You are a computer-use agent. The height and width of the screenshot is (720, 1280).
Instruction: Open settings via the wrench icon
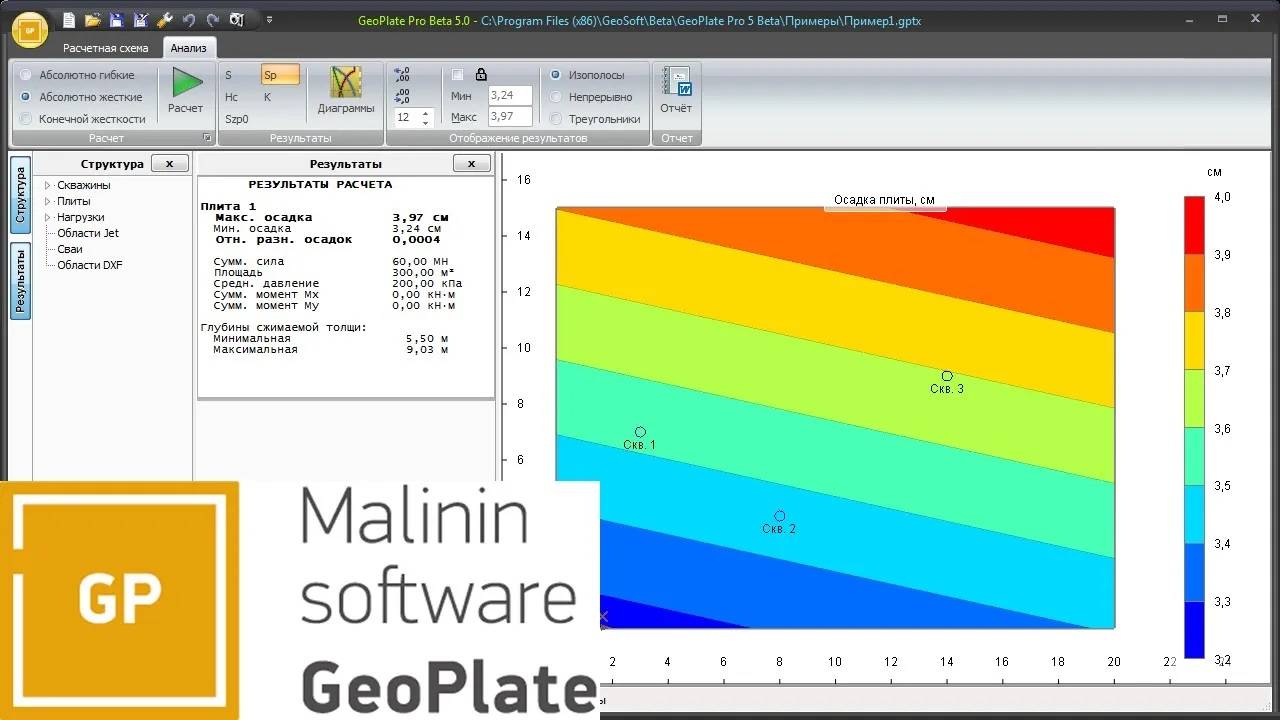point(164,20)
